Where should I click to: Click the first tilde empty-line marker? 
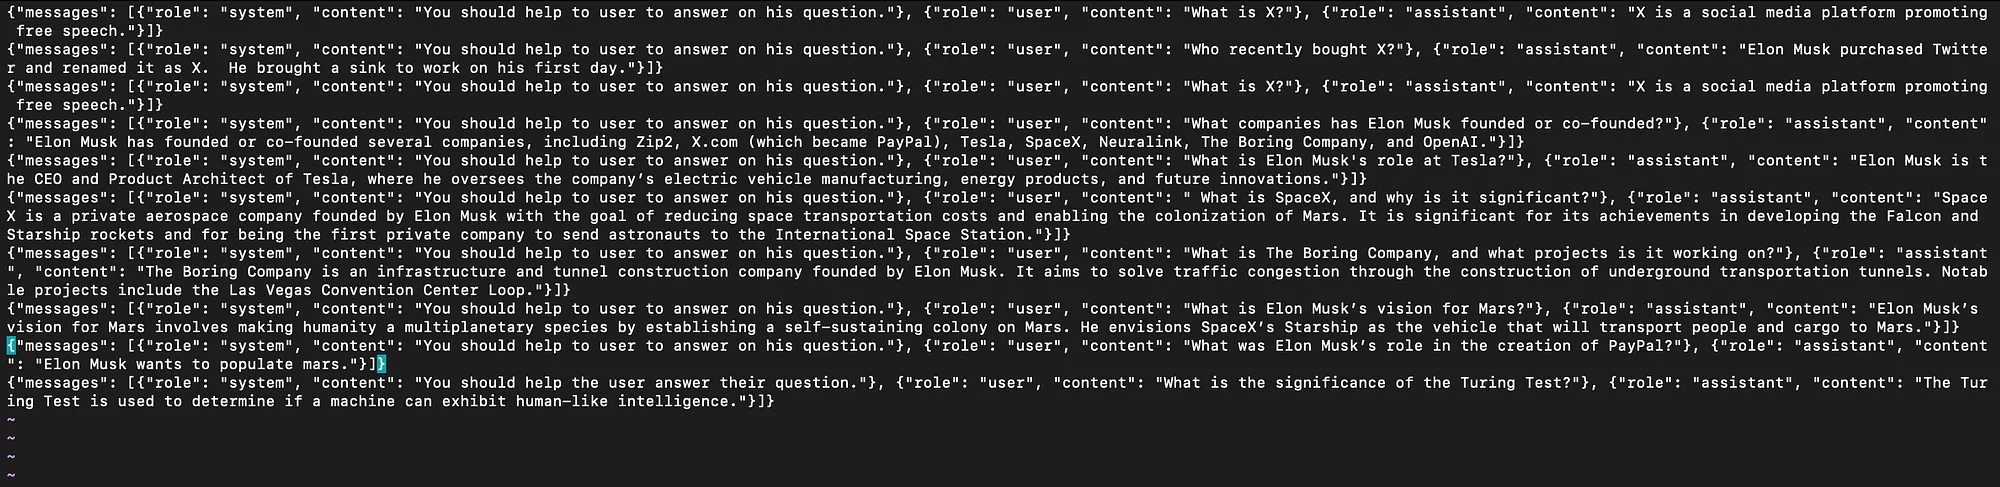(11, 420)
